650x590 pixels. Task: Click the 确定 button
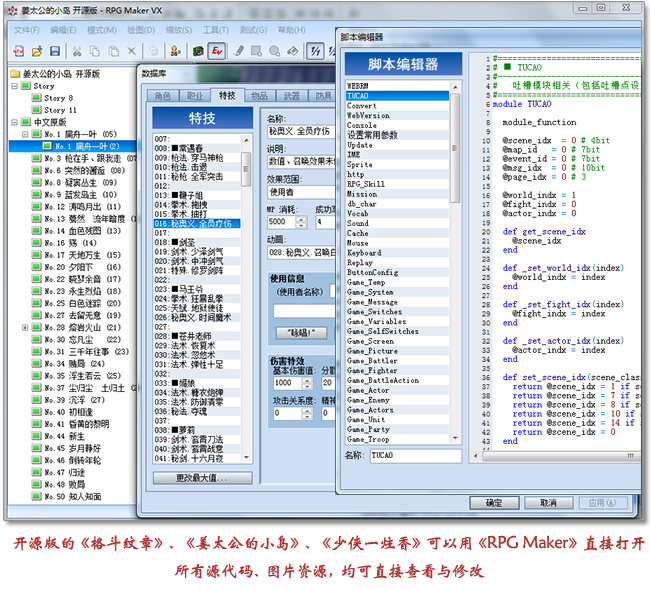494,503
